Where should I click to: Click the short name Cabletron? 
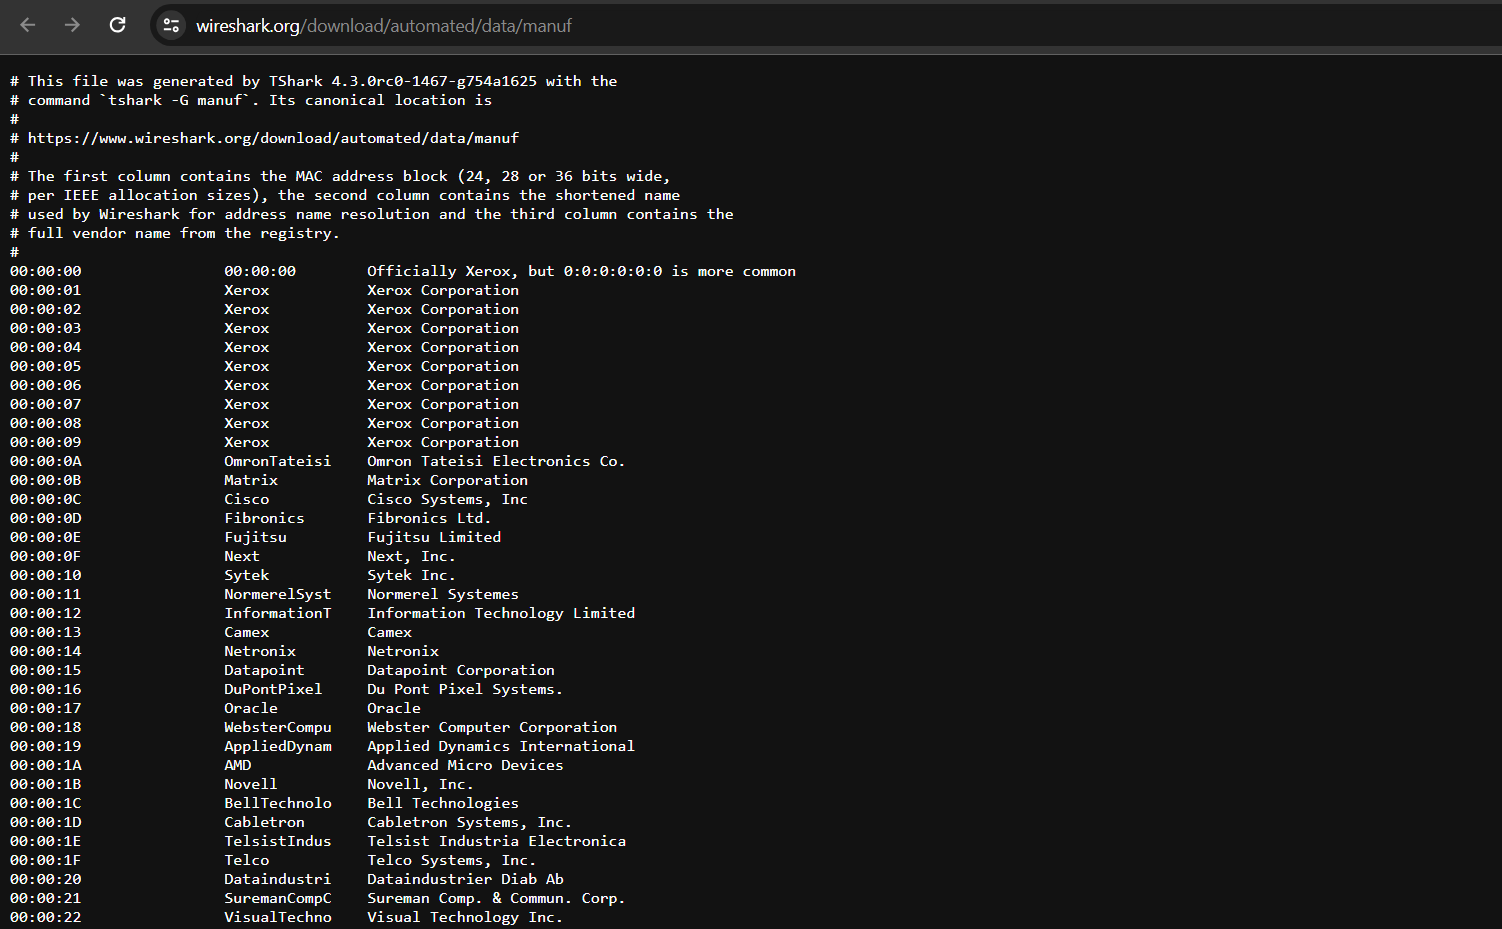pyautogui.click(x=264, y=822)
